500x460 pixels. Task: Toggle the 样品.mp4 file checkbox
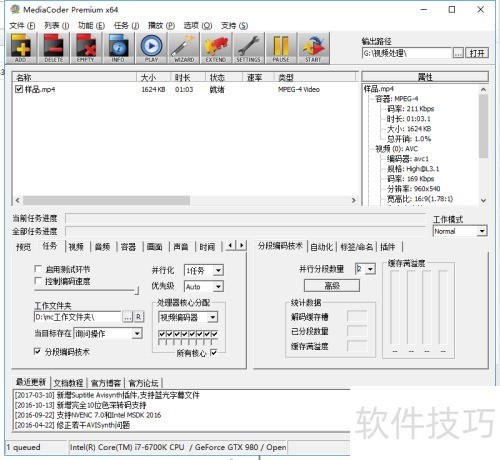tap(19, 89)
